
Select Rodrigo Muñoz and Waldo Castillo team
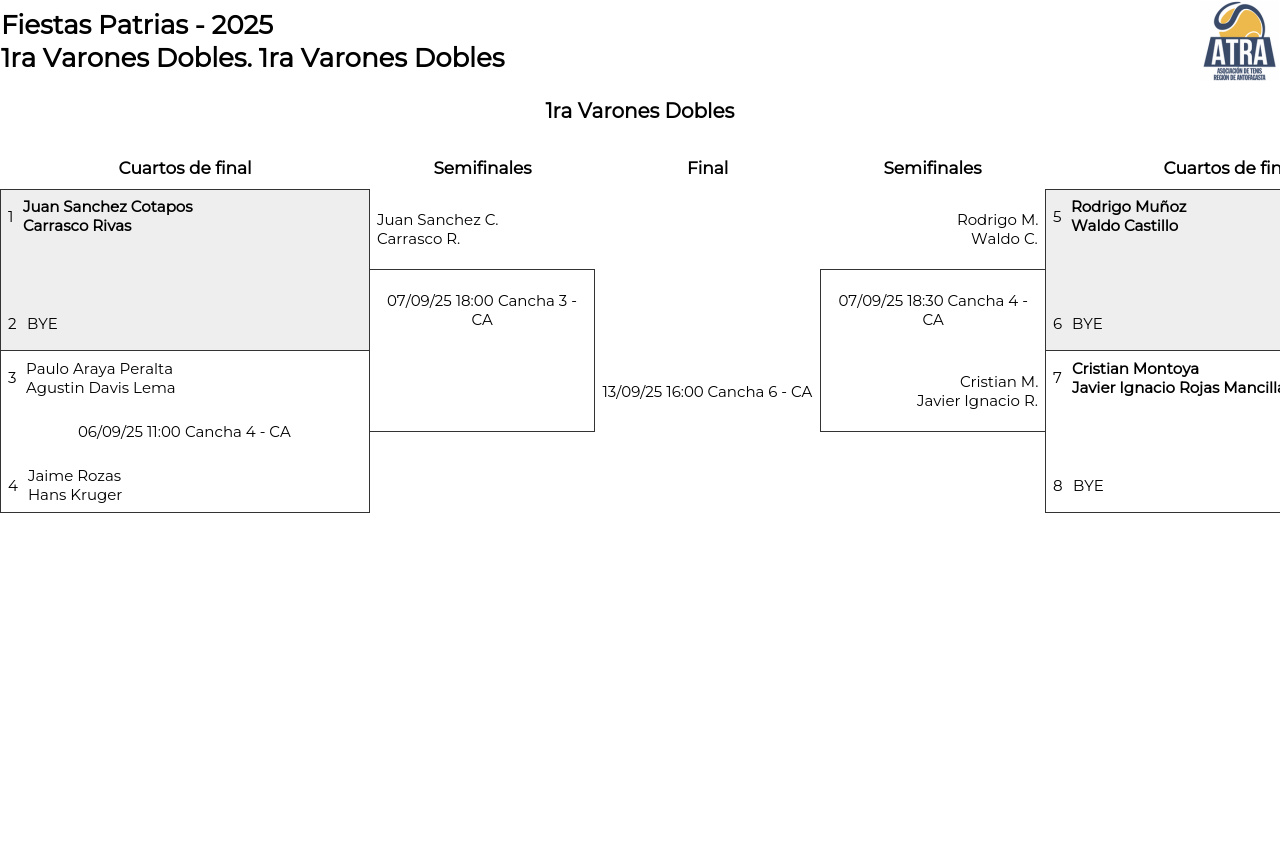point(1128,216)
